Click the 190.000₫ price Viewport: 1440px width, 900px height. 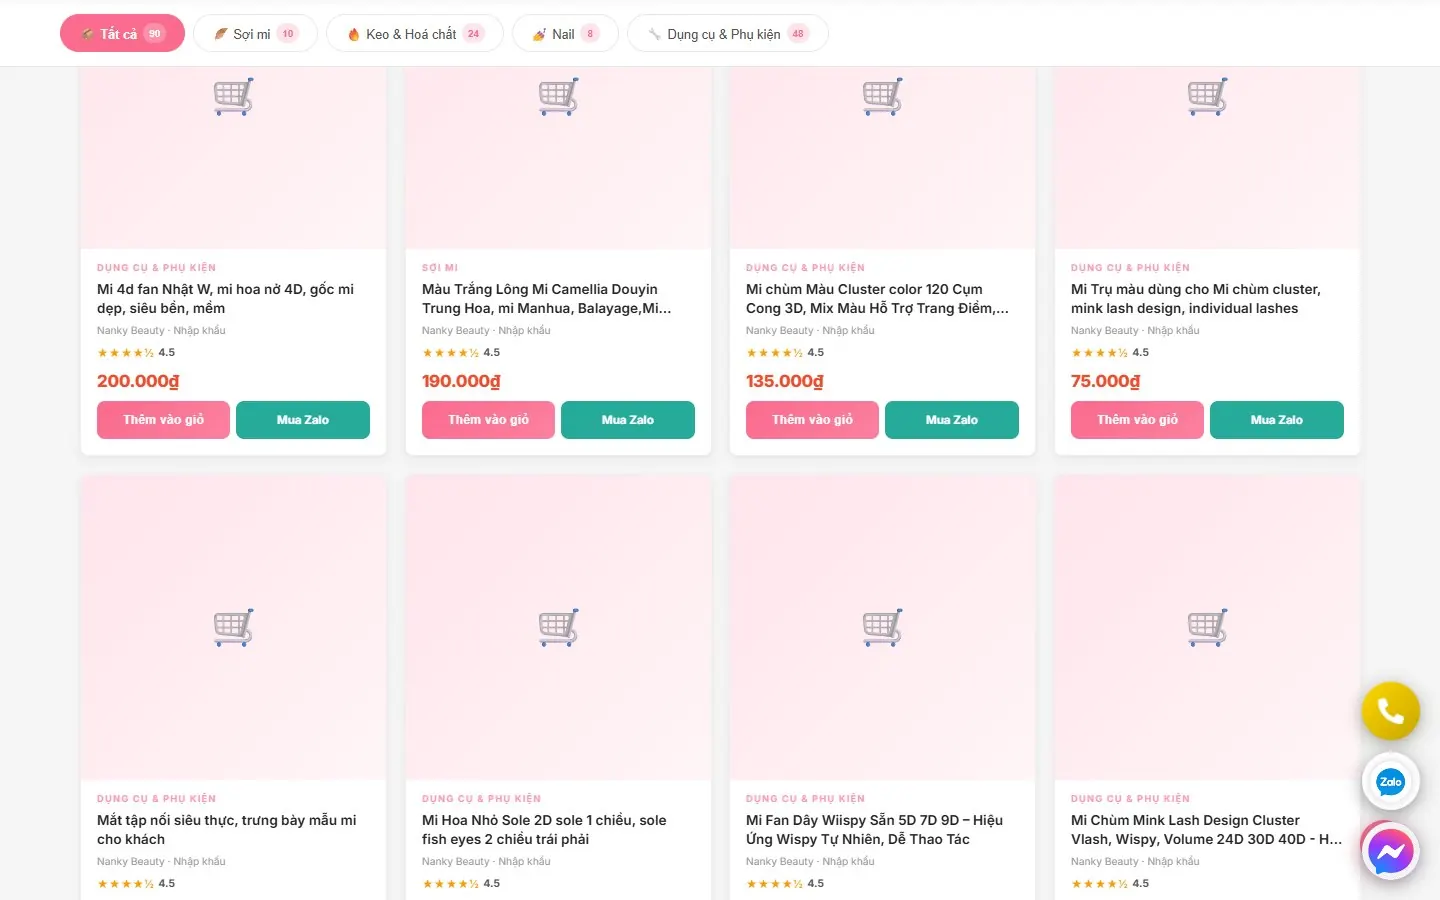tap(461, 381)
